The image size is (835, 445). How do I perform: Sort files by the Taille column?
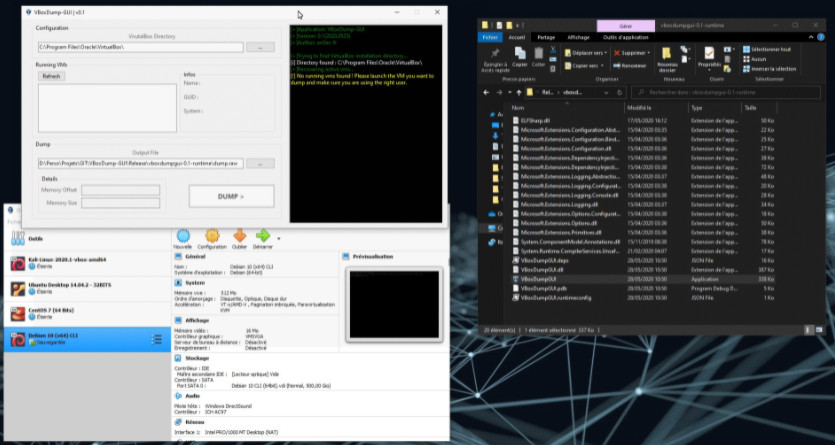[758, 108]
